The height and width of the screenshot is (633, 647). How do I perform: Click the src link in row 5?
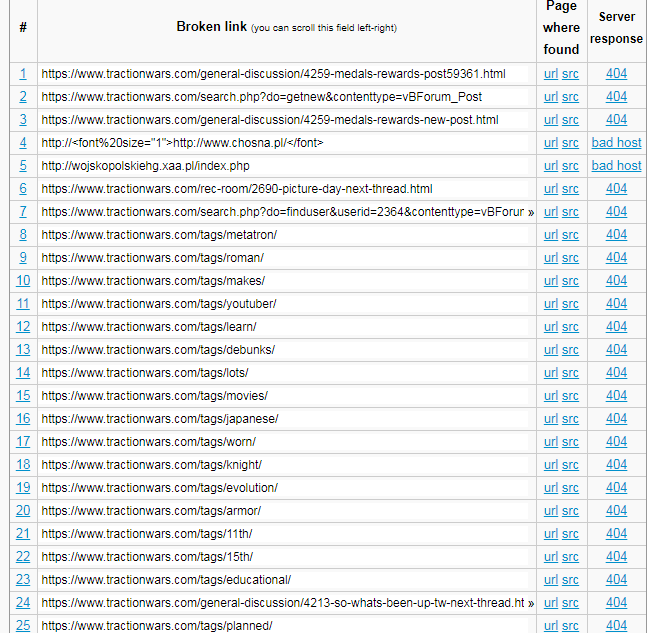pyautogui.click(x=570, y=166)
